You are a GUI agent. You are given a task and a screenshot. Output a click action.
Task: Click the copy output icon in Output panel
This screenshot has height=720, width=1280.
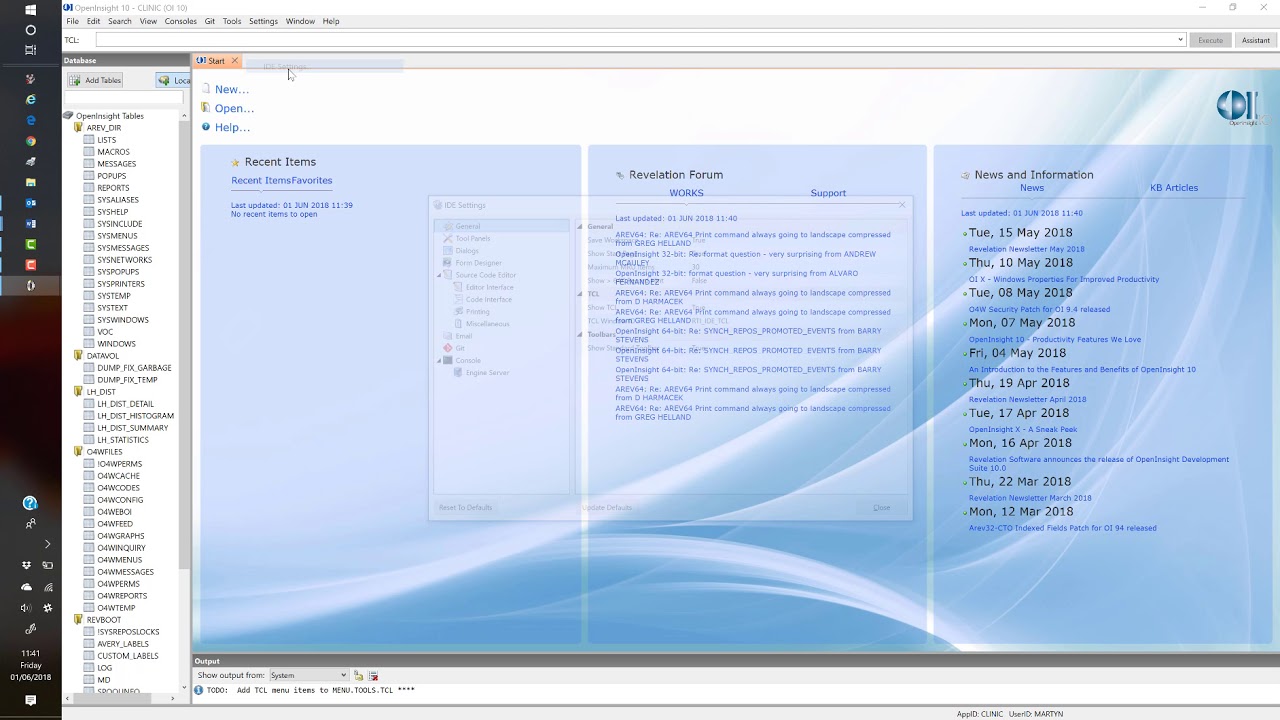(x=358, y=676)
